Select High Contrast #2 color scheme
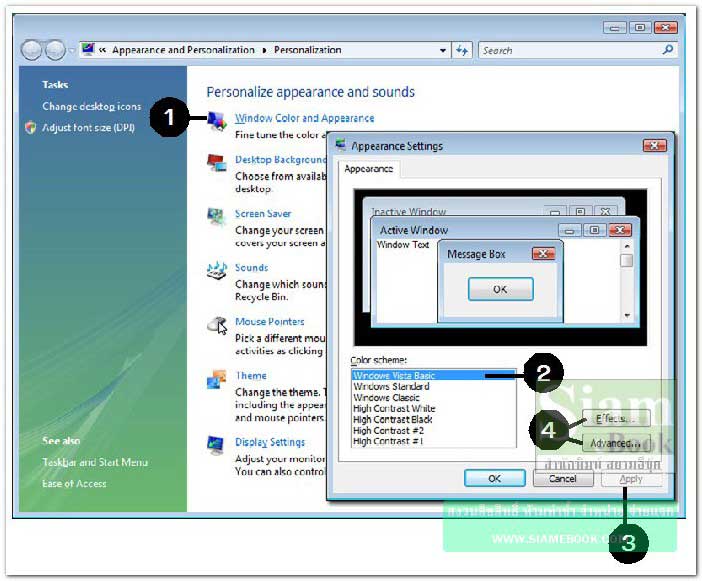 [433, 430]
